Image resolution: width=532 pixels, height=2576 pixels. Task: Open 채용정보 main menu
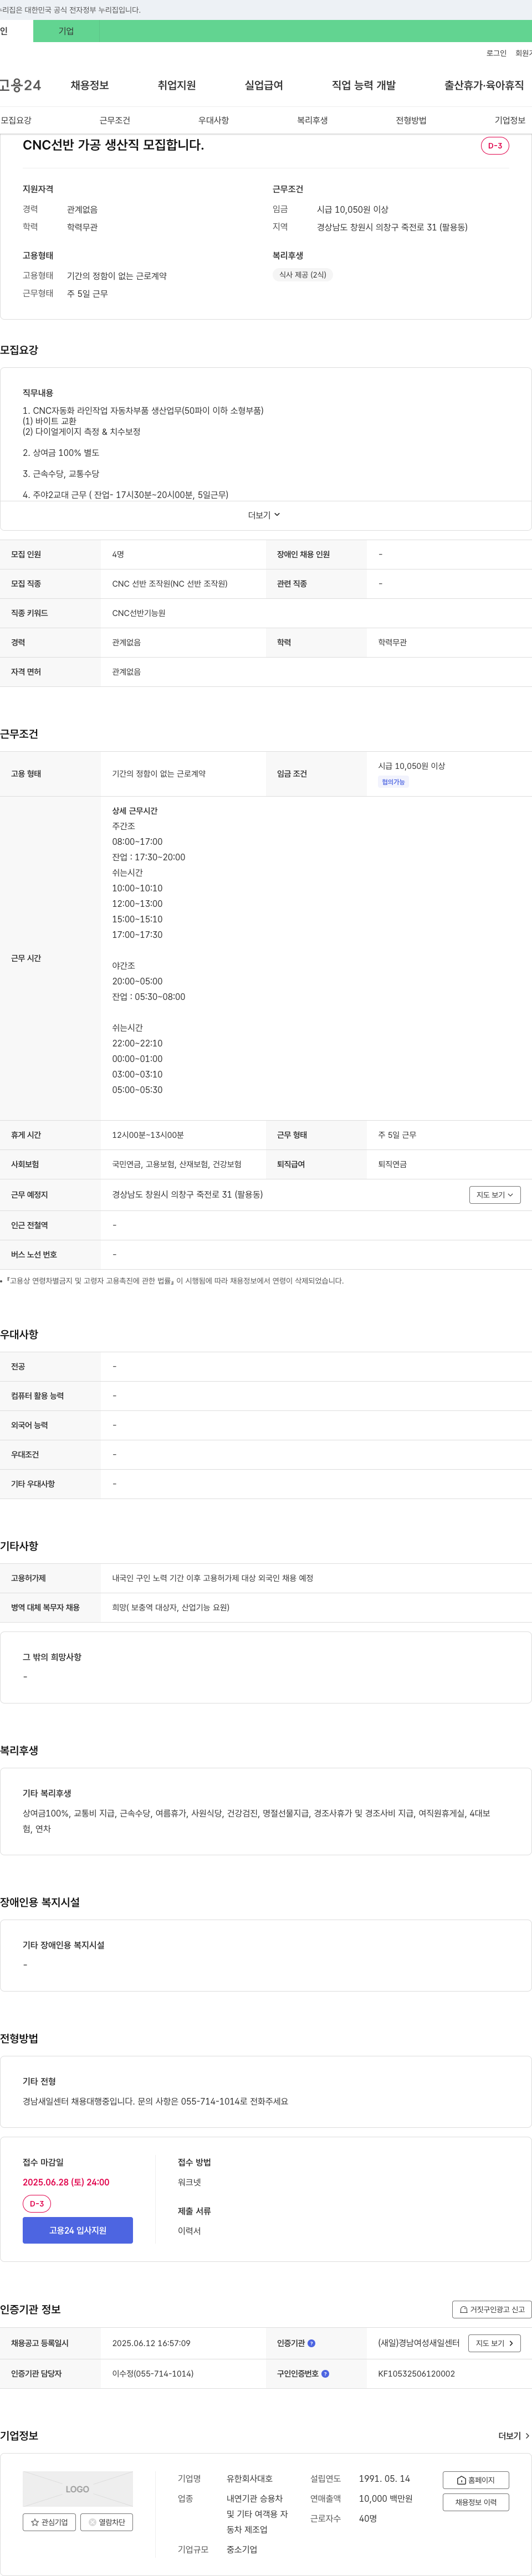click(90, 85)
